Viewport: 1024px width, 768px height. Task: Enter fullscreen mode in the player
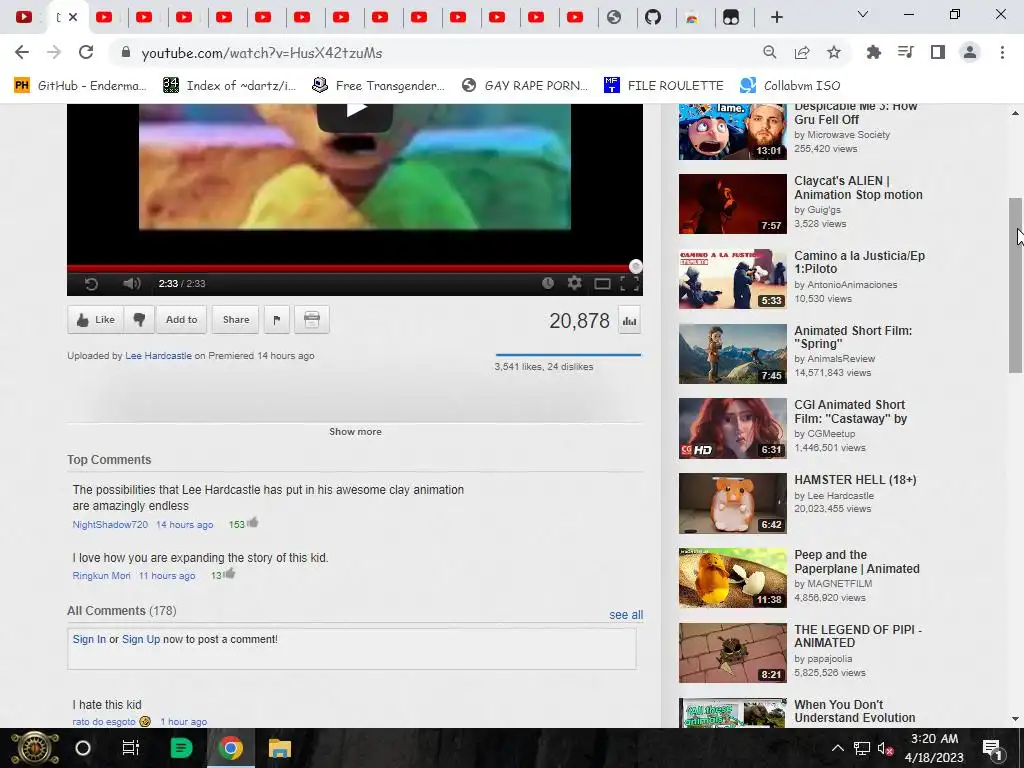[629, 283]
